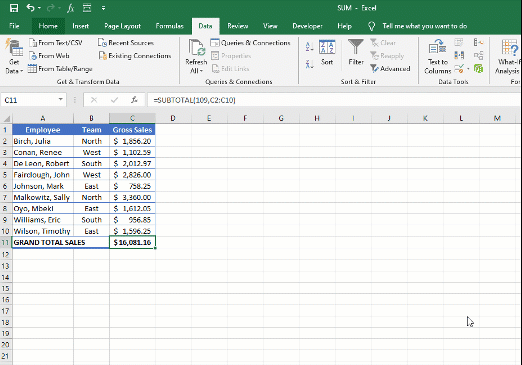Click the Data Validation icon
Image resolution: width=522 pixels, height=365 pixels.
click(x=459, y=69)
